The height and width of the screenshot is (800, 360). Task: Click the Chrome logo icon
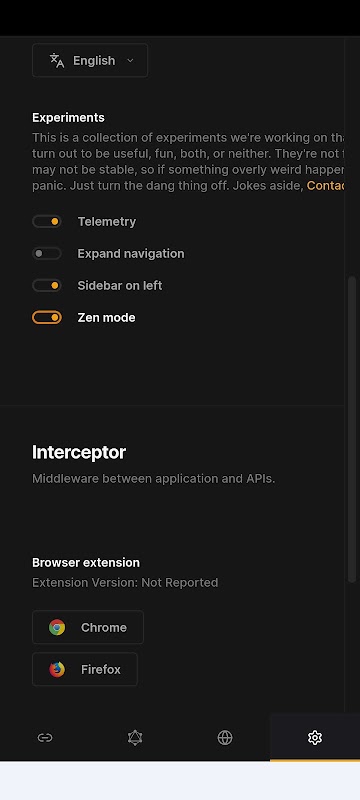click(x=57, y=627)
